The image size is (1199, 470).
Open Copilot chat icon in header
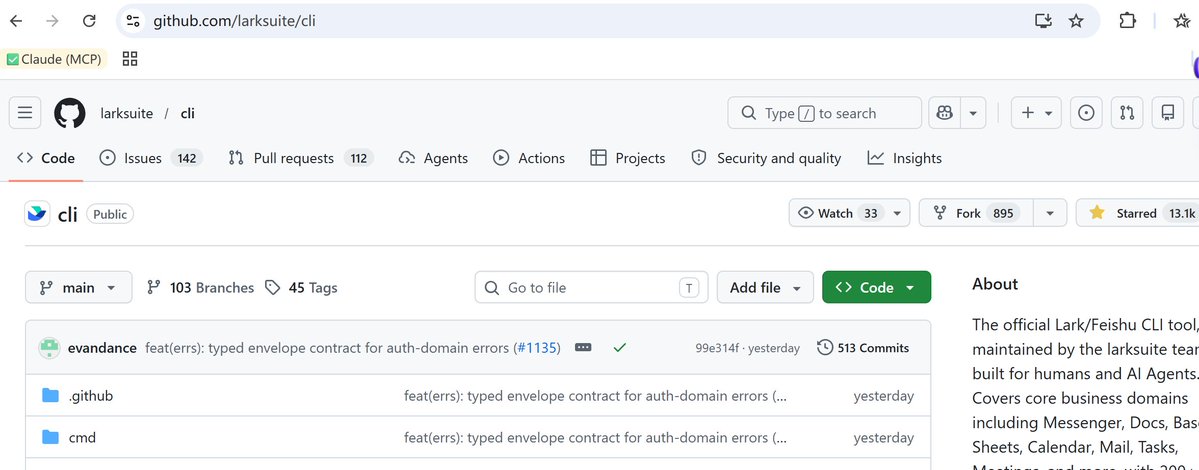[944, 113]
